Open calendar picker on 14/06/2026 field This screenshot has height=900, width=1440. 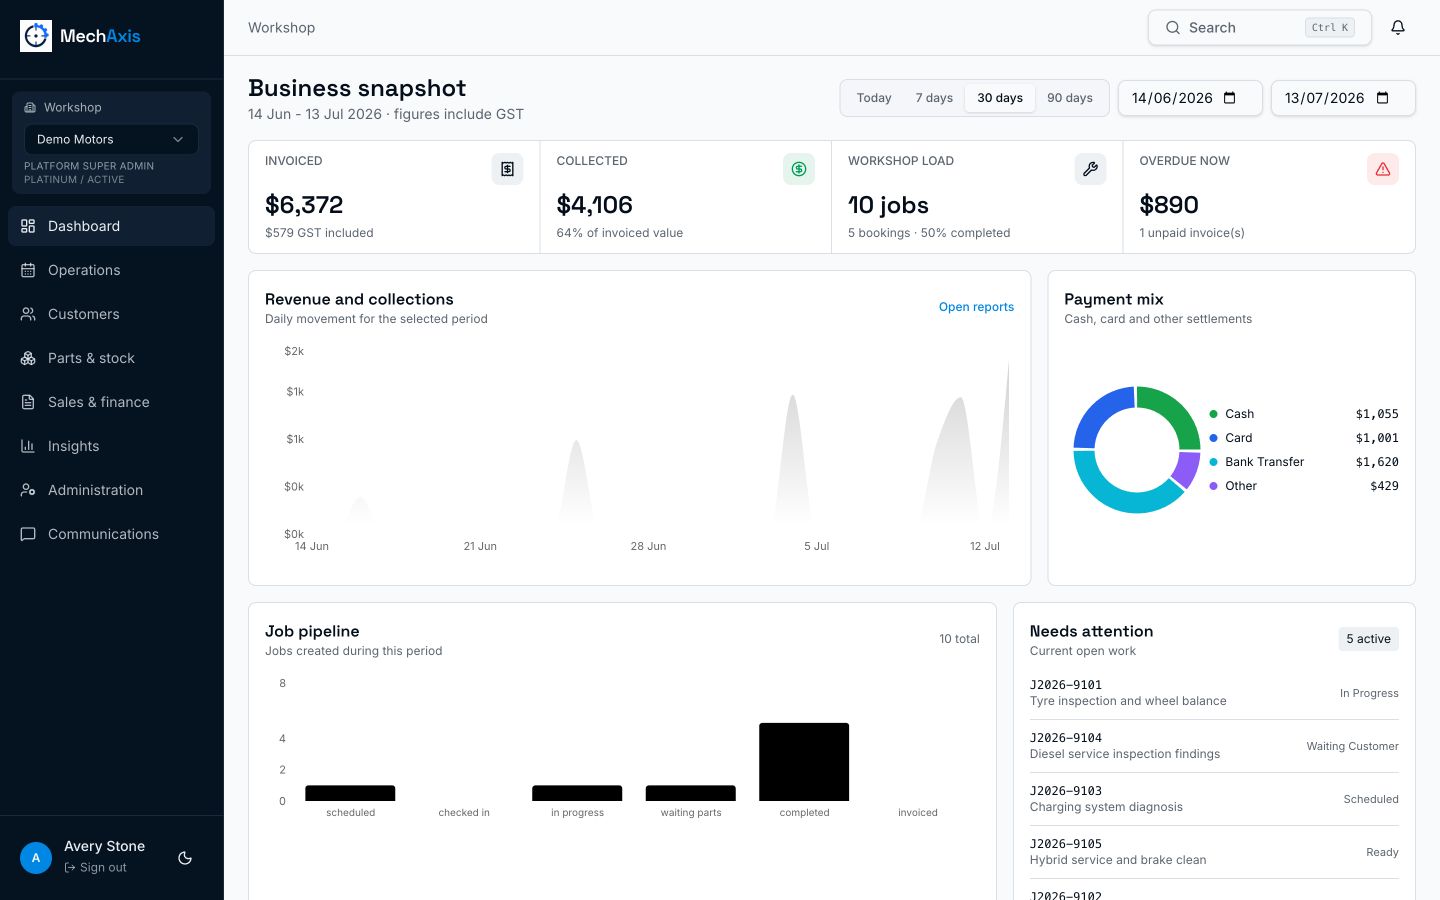click(1230, 98)
